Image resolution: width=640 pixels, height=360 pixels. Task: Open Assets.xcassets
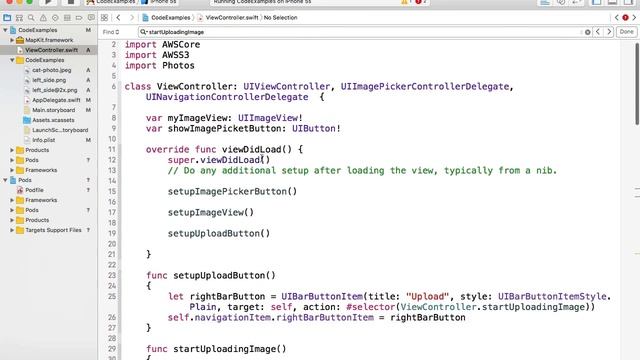53,120
